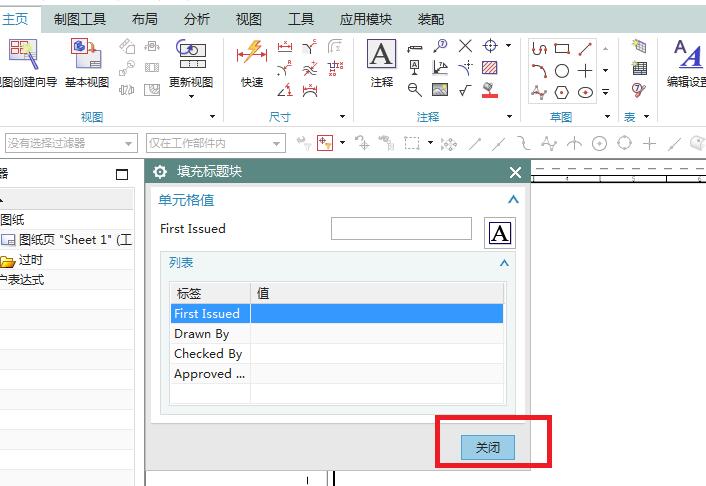Click the centerline target symbol icon
Image resolution: width=706 pixels, height=486 pixels.
click(x=491, y=46)
